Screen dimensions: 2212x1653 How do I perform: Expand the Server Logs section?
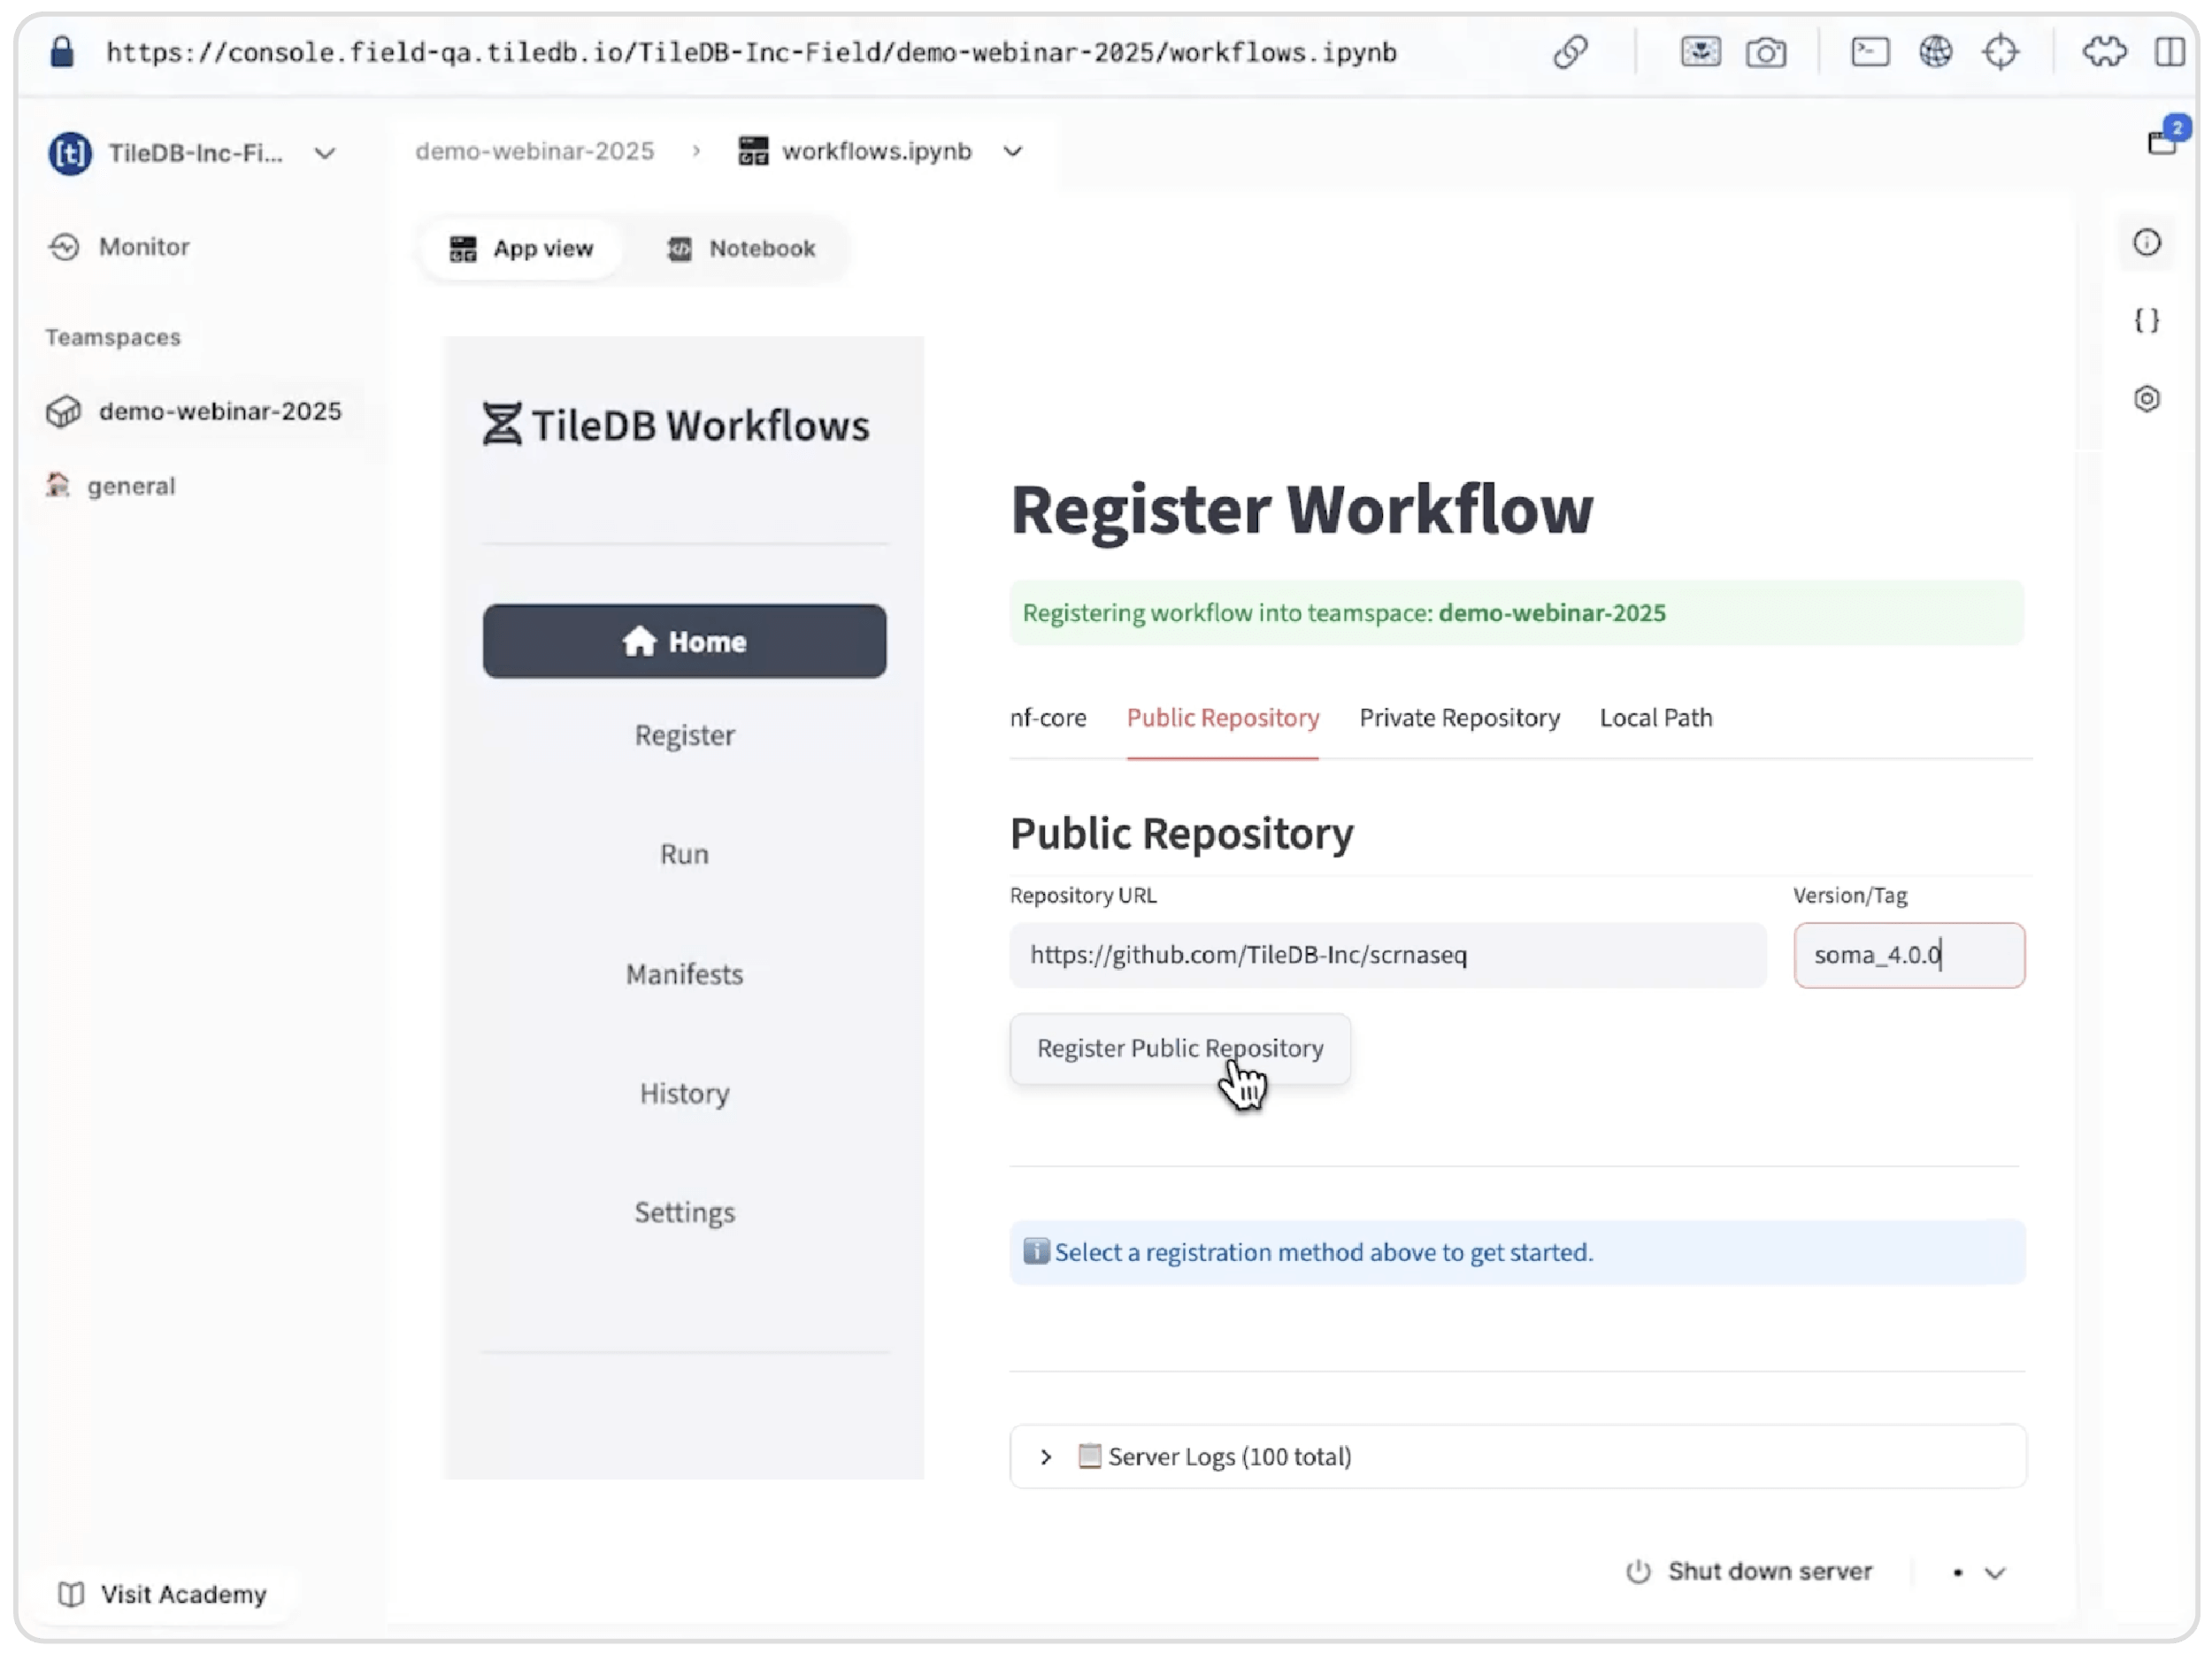coord(1046,1457)
